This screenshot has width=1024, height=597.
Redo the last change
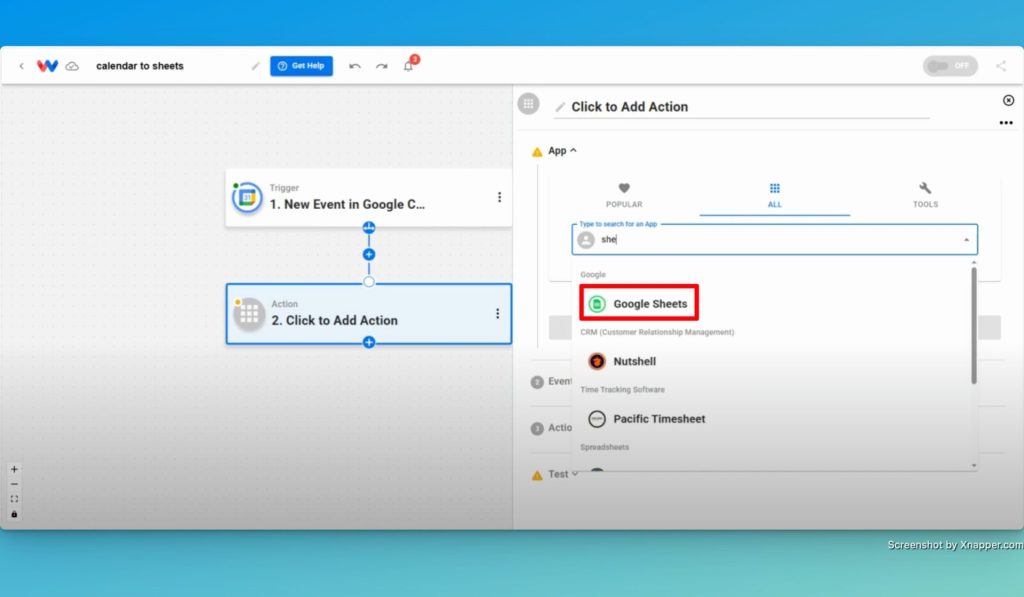(381, 66)
